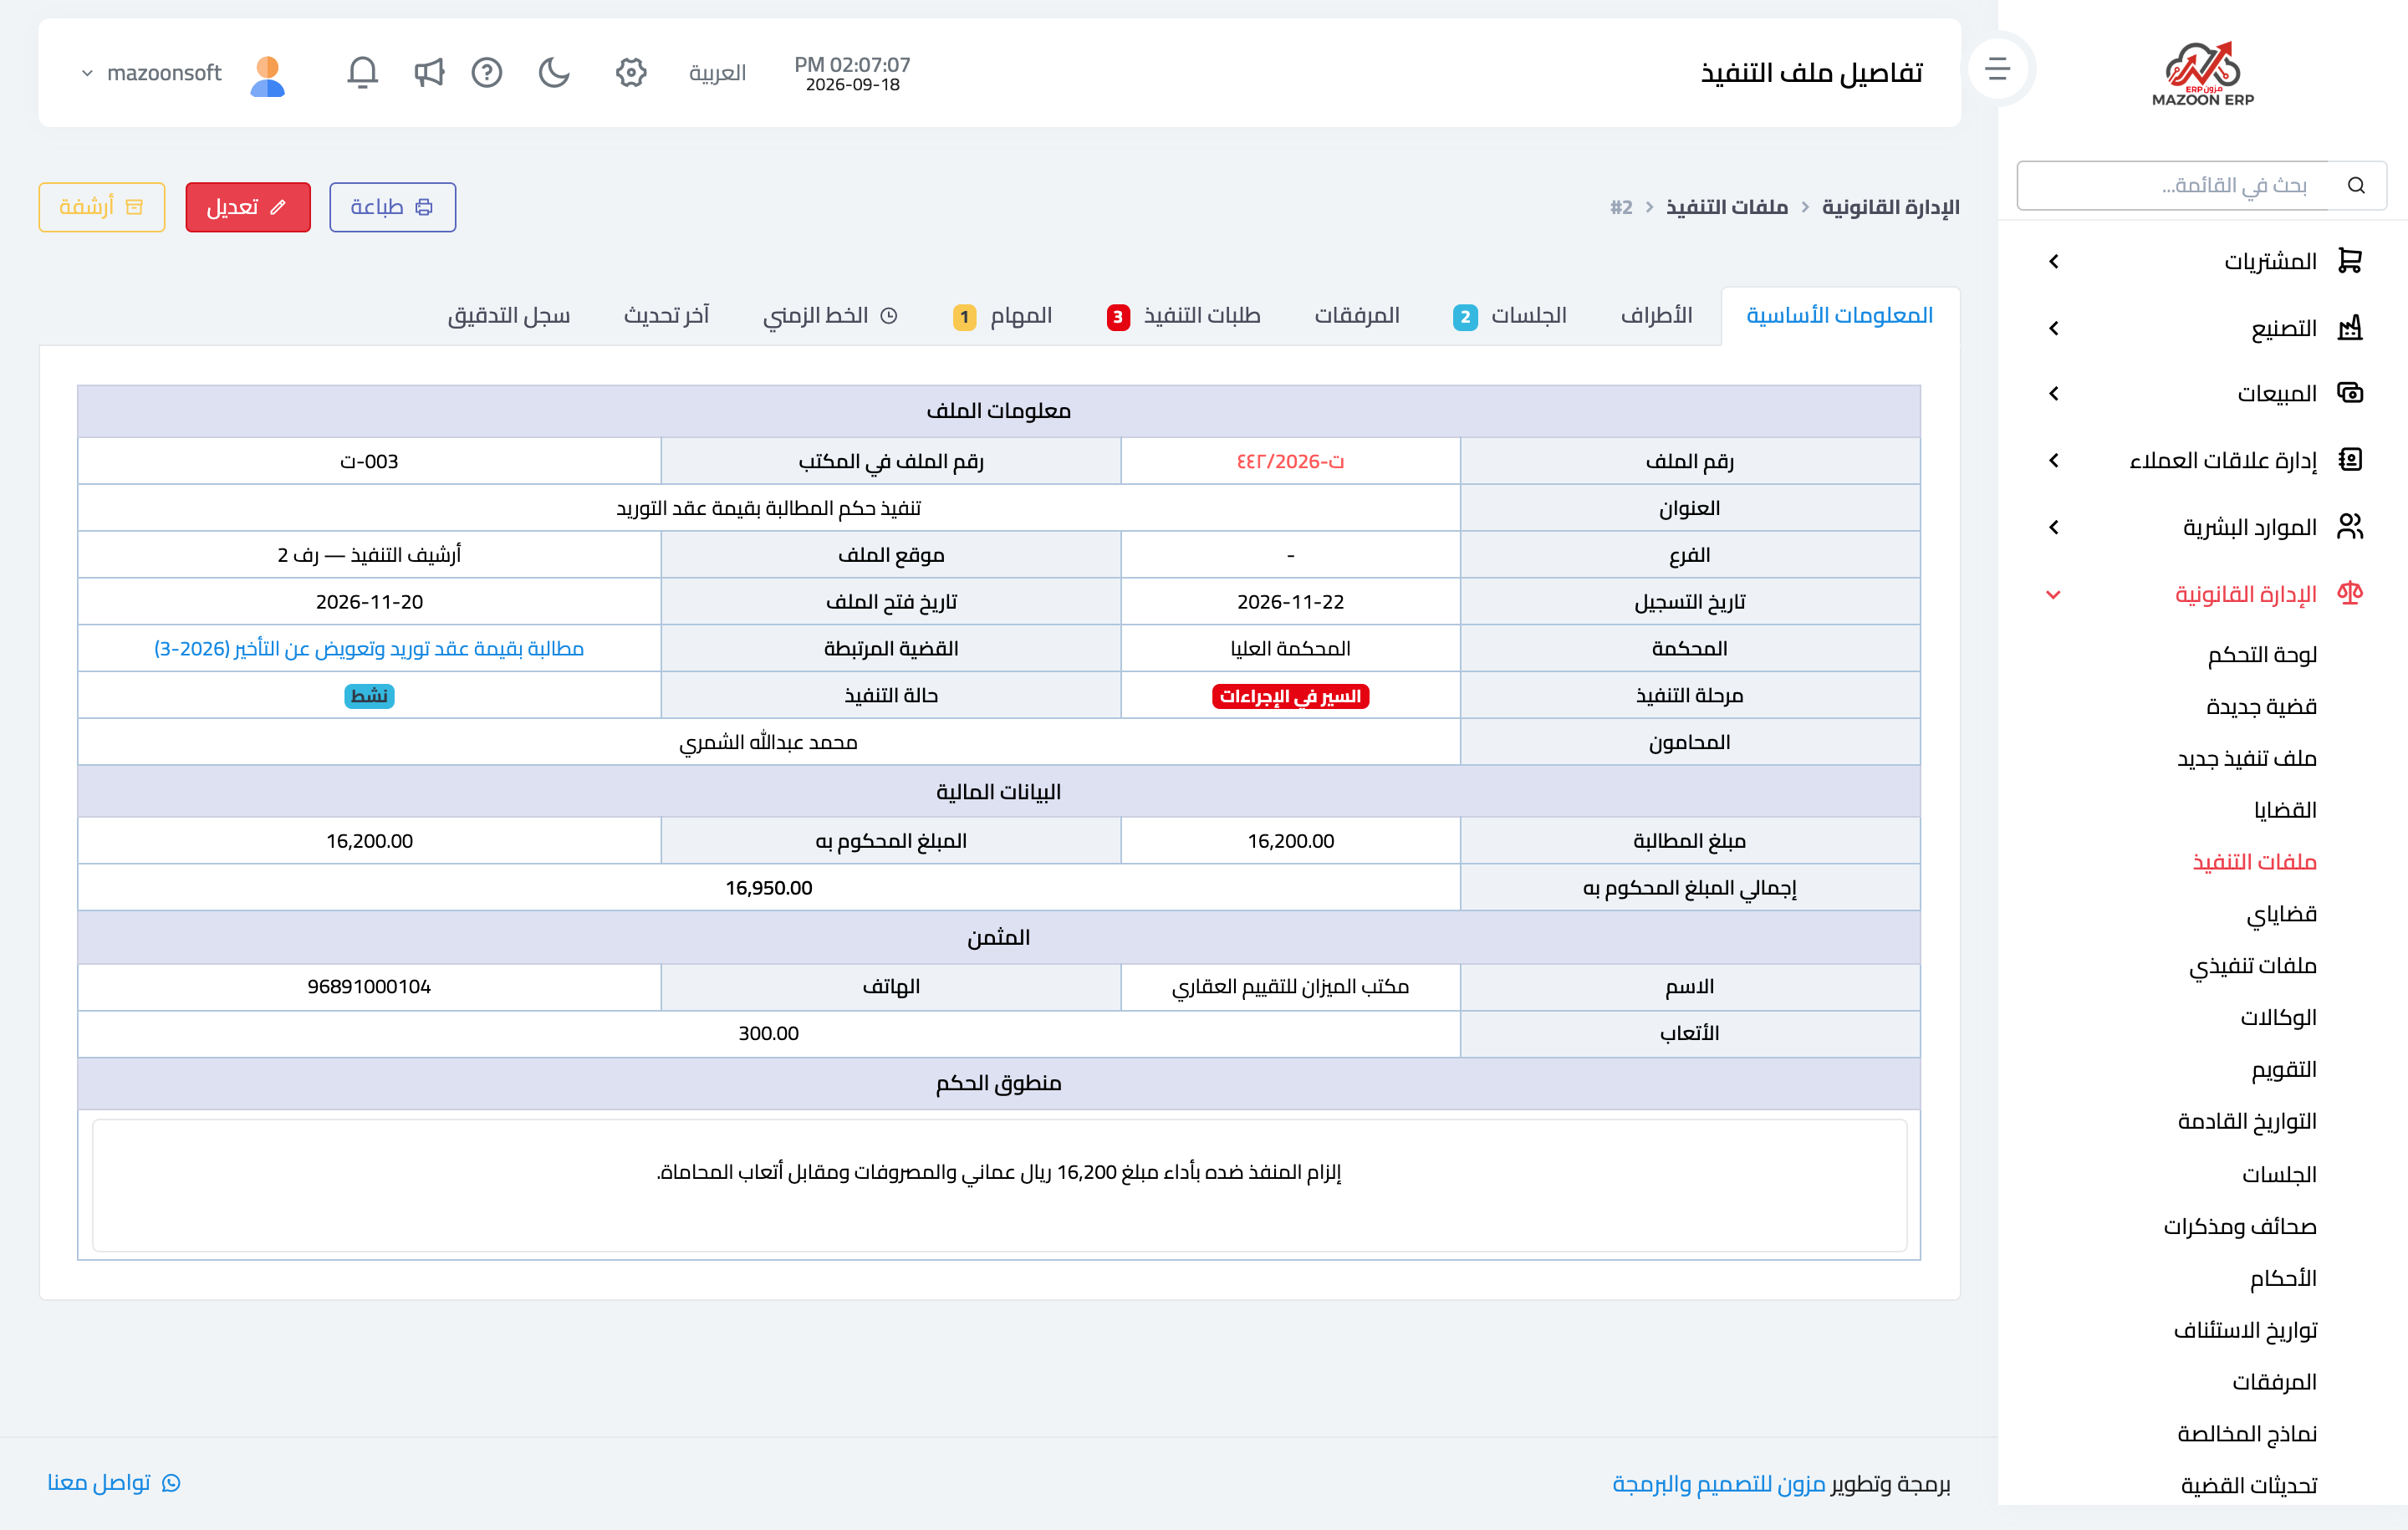Image resolution: width=2408 pixels, height=1530 pixels.
Task: Click the أرشفة archive button
Action: pyautogui.click(x=102, y=207)
